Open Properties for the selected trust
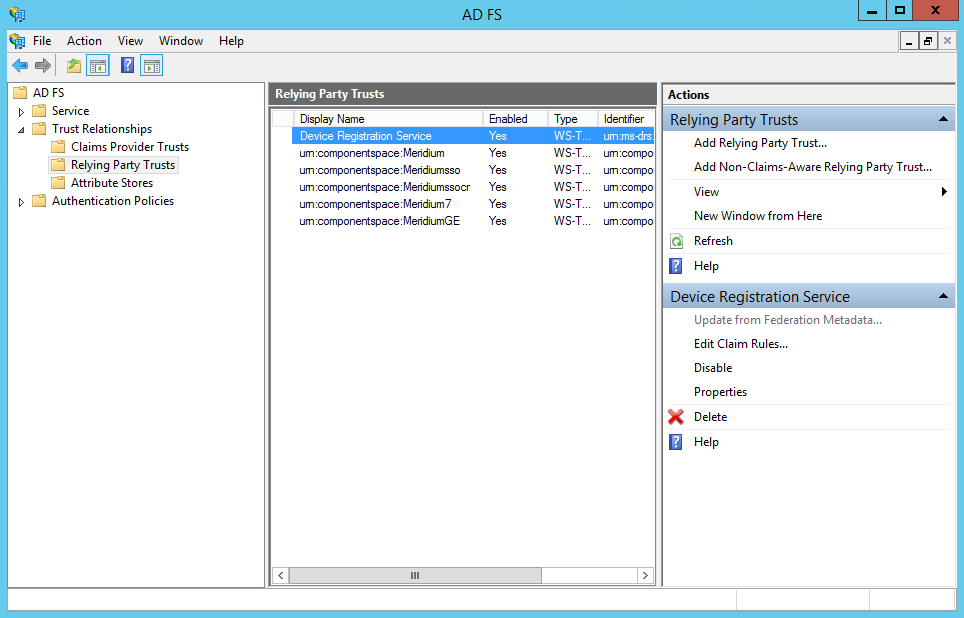 720,392
